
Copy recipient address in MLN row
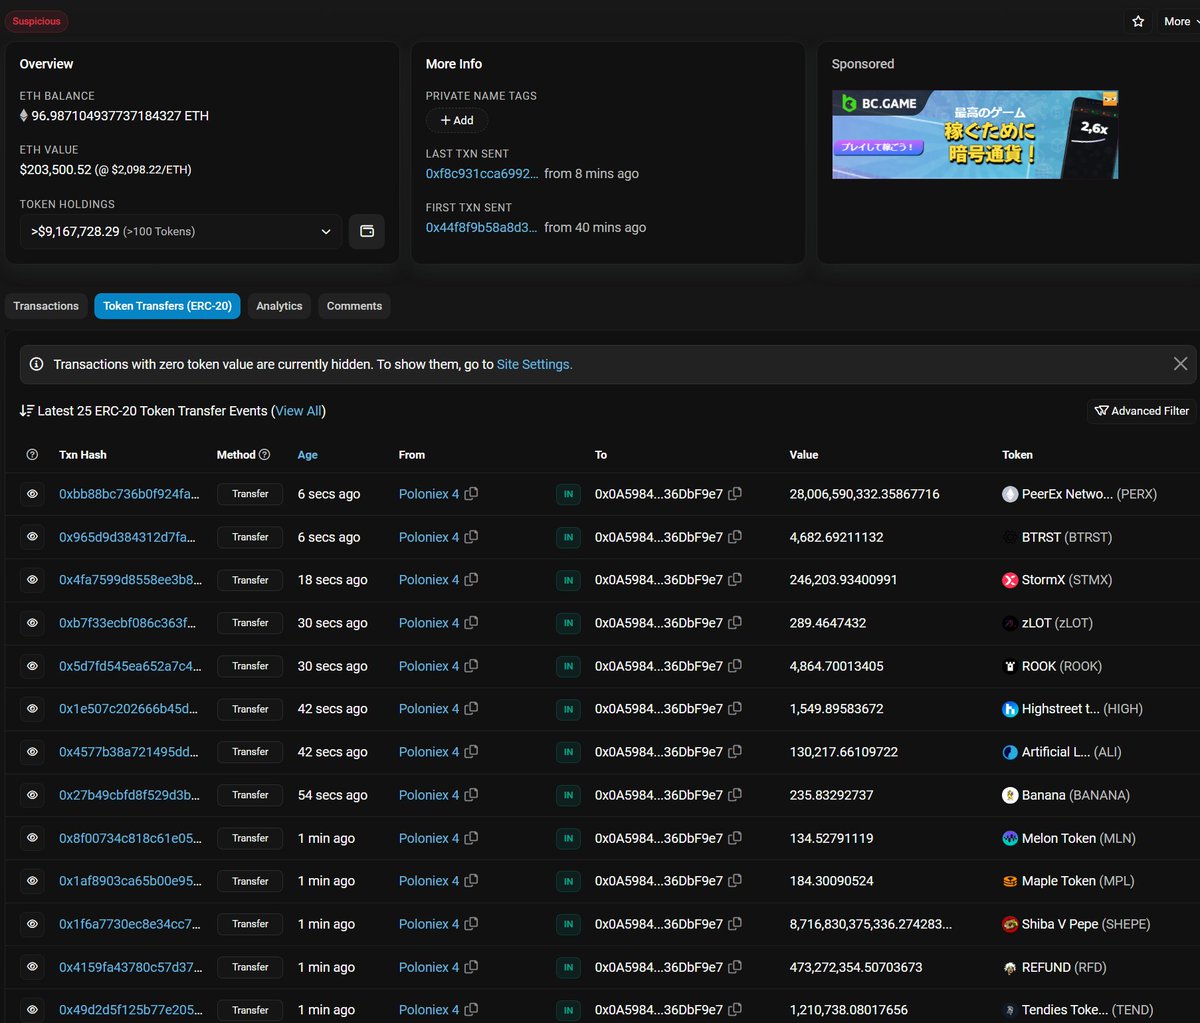(x=735, y=838)
